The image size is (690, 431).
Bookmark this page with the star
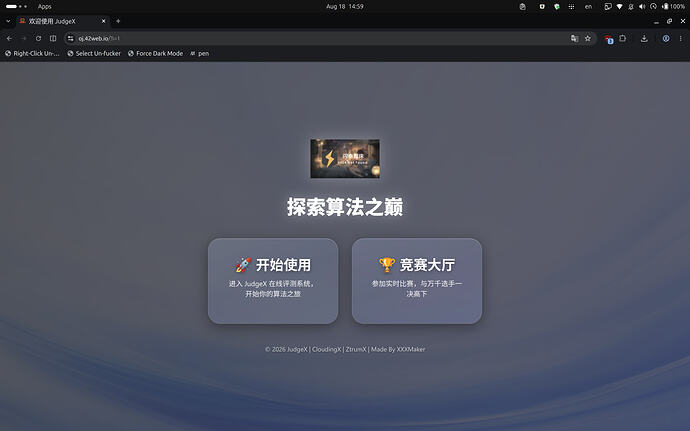pyautogui.click(x=587, y=38)
